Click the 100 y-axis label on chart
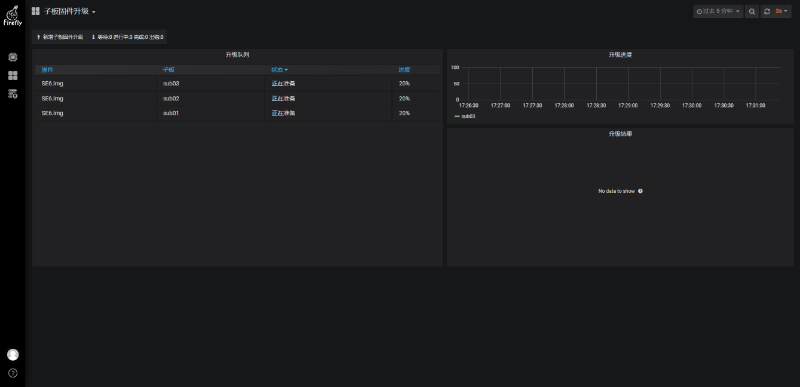 (x=456, y=67)
